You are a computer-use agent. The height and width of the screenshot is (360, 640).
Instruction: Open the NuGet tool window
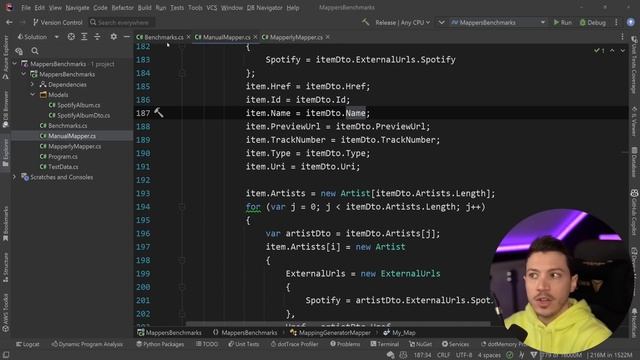(x=420, y=344)
